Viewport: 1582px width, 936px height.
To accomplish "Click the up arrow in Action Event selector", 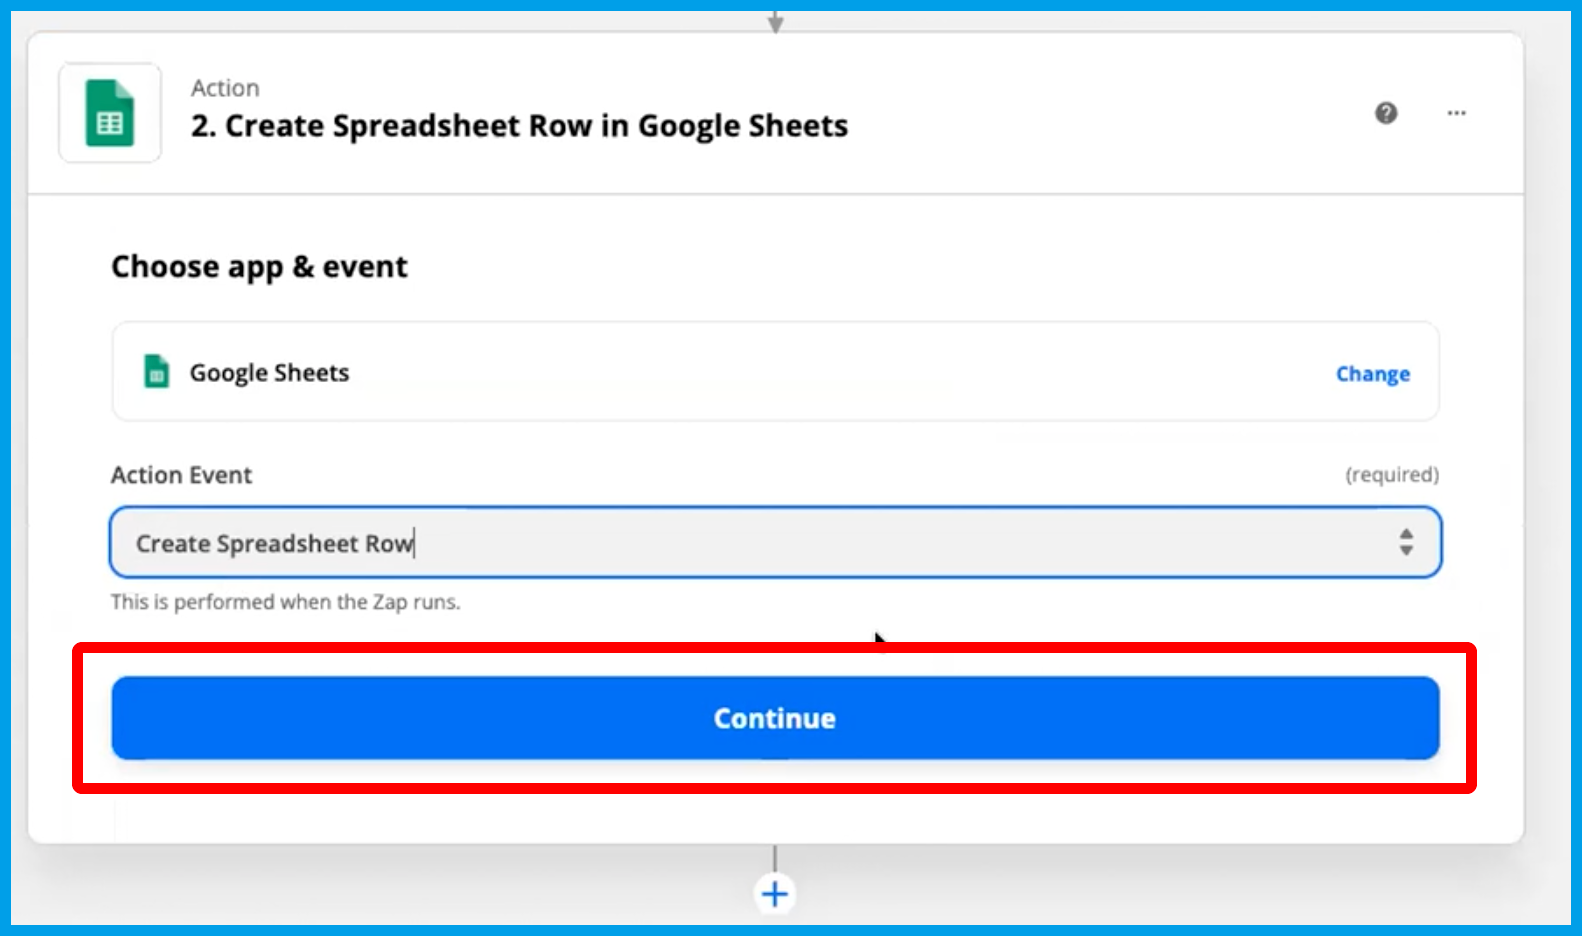I will (1406, 534).
